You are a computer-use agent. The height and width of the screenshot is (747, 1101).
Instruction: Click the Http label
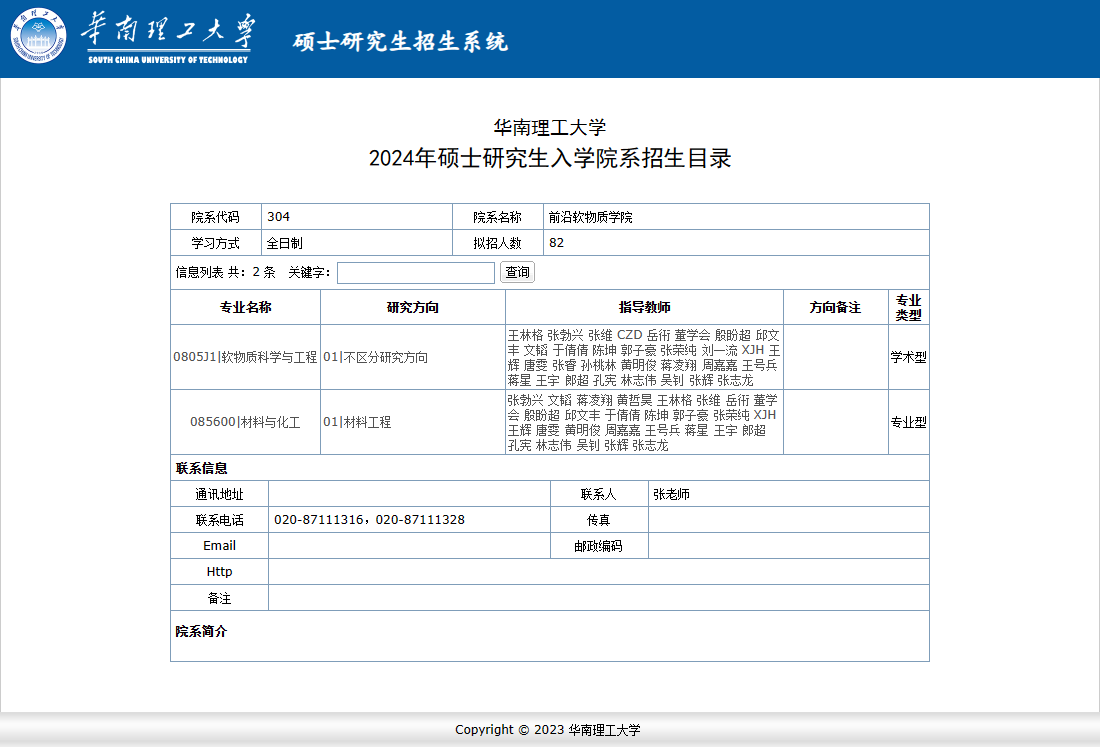tap(219, 572)
